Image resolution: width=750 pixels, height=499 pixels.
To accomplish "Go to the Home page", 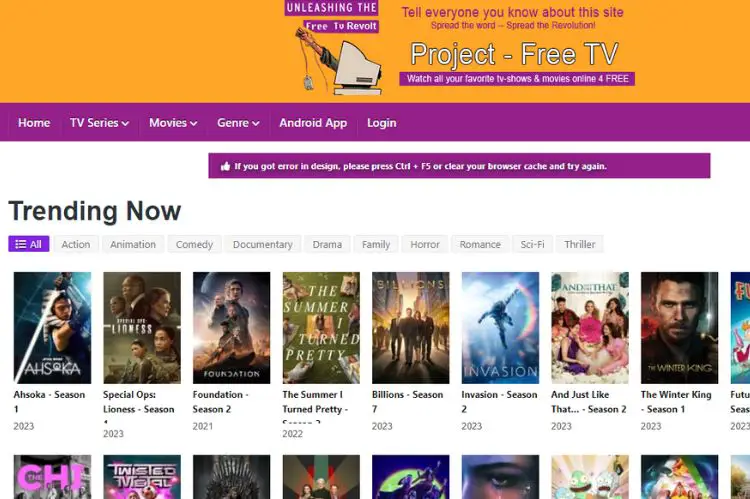I will point(34,123).
